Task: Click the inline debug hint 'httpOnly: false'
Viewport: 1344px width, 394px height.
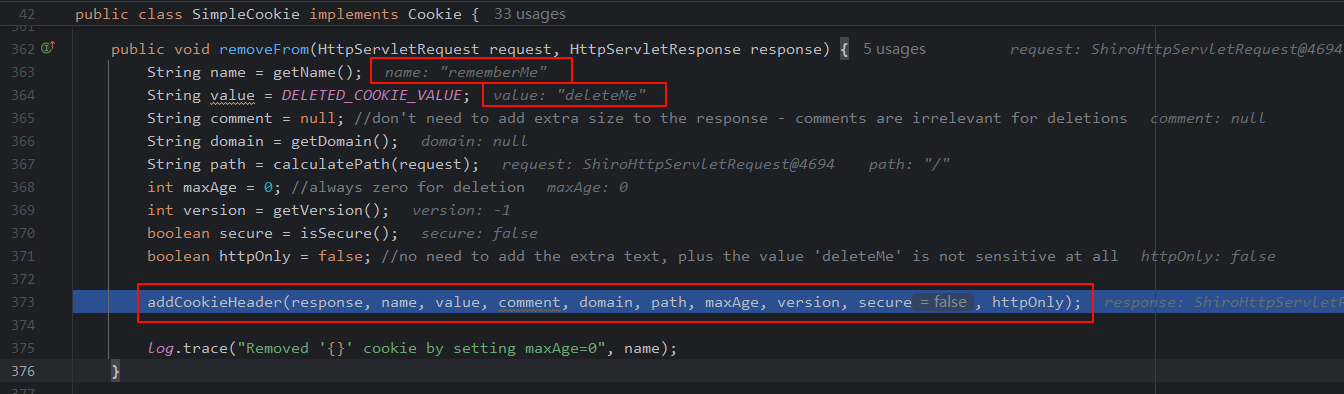Action: click(x=1208, y=256)
